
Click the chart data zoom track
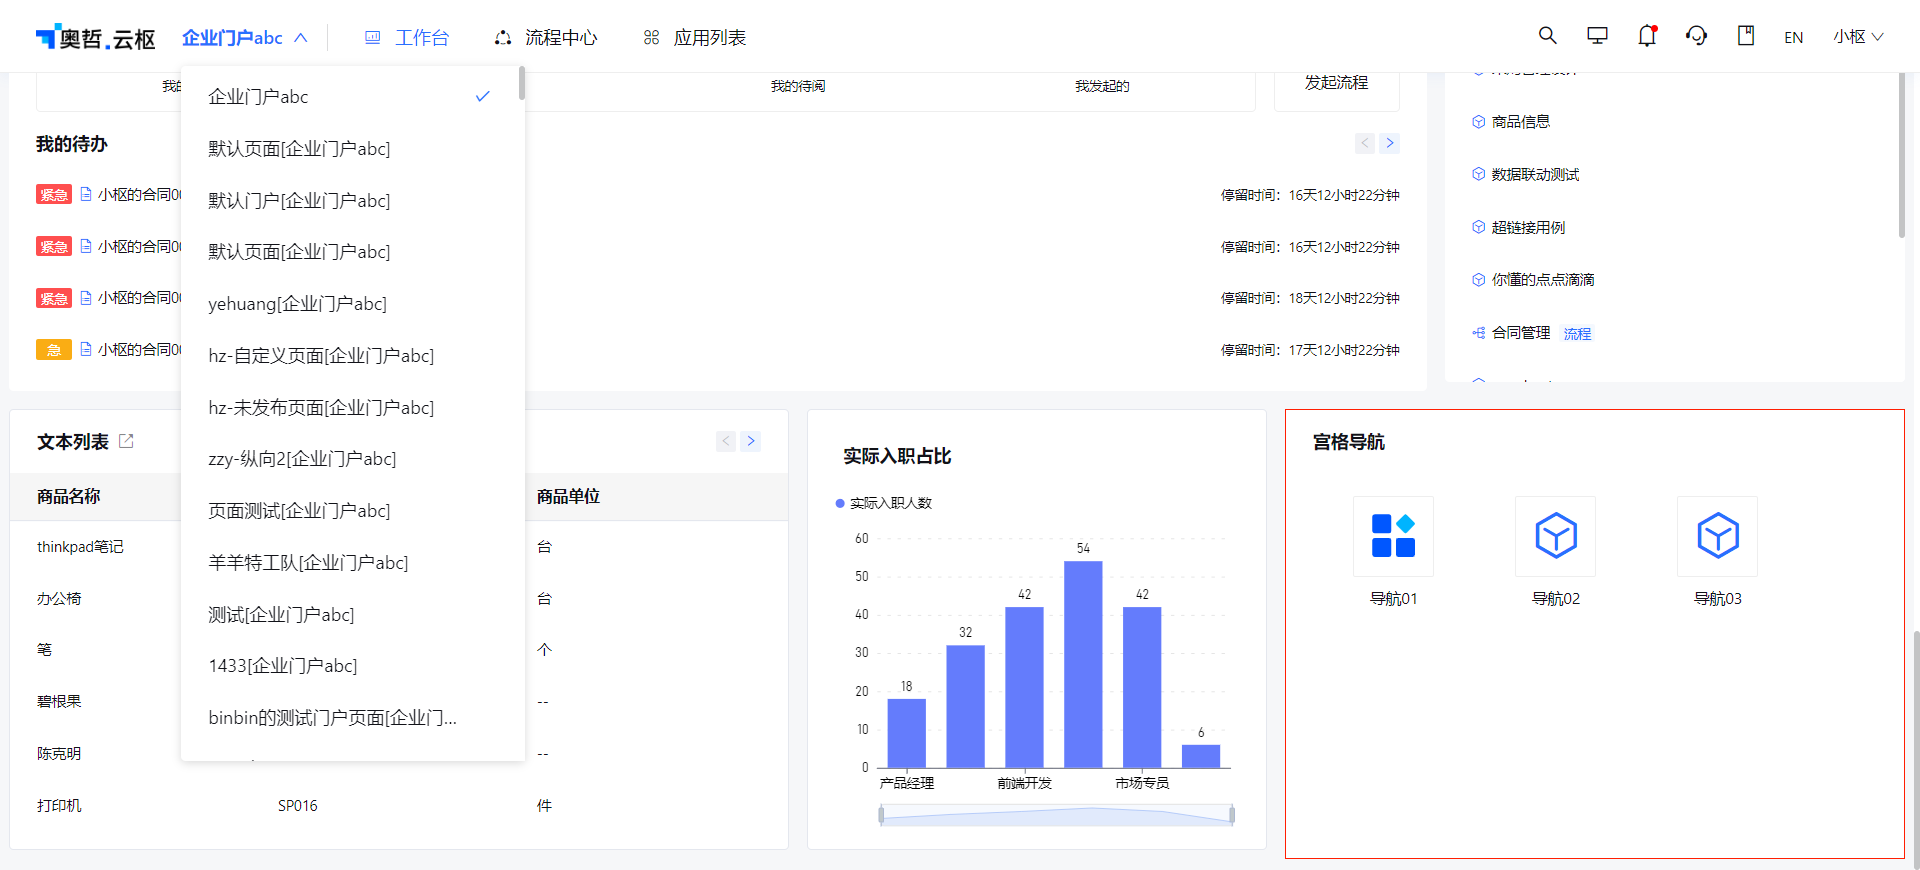point(1057,815)
